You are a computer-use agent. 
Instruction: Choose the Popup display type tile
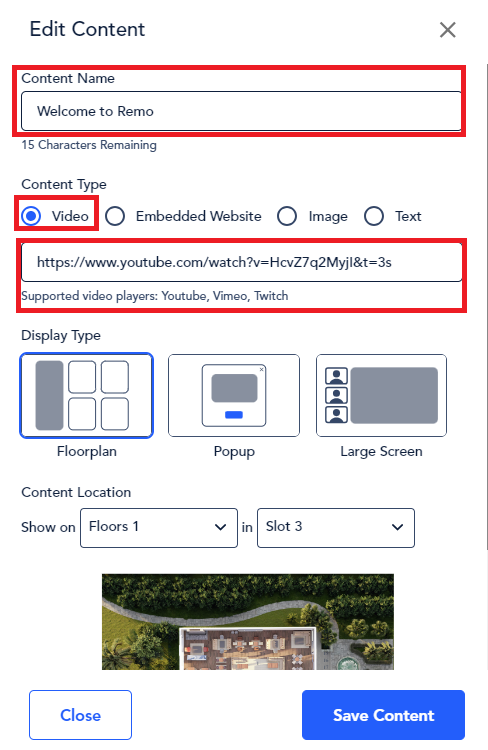click(x=234, y=396)
